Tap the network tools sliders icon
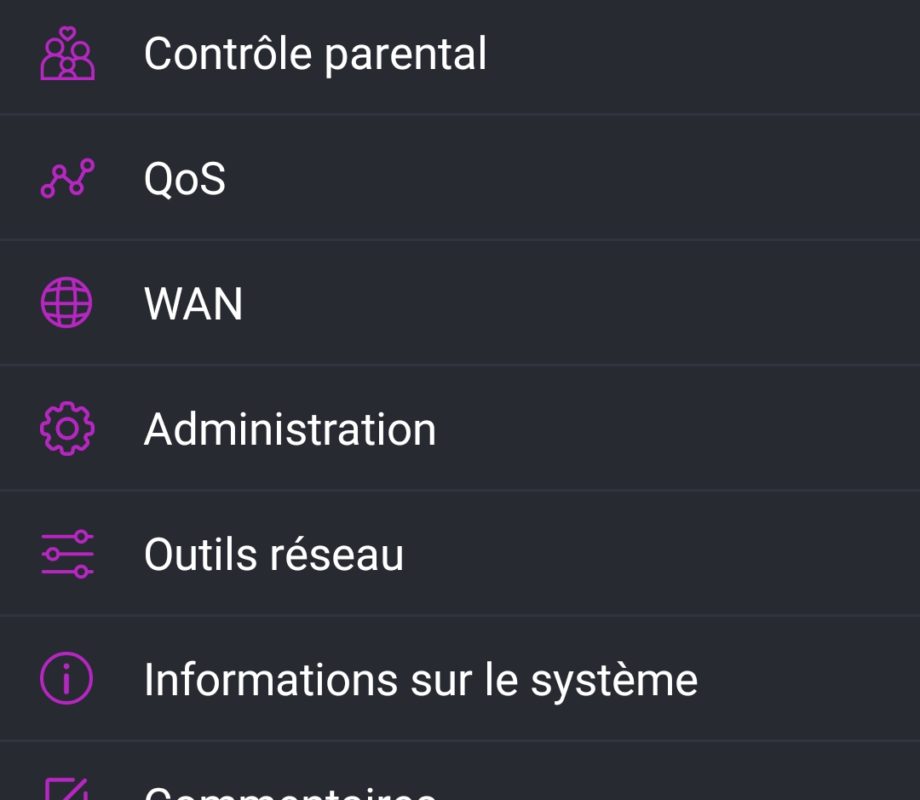This screenshot has width=920, height=800. (x=67, y=554)
